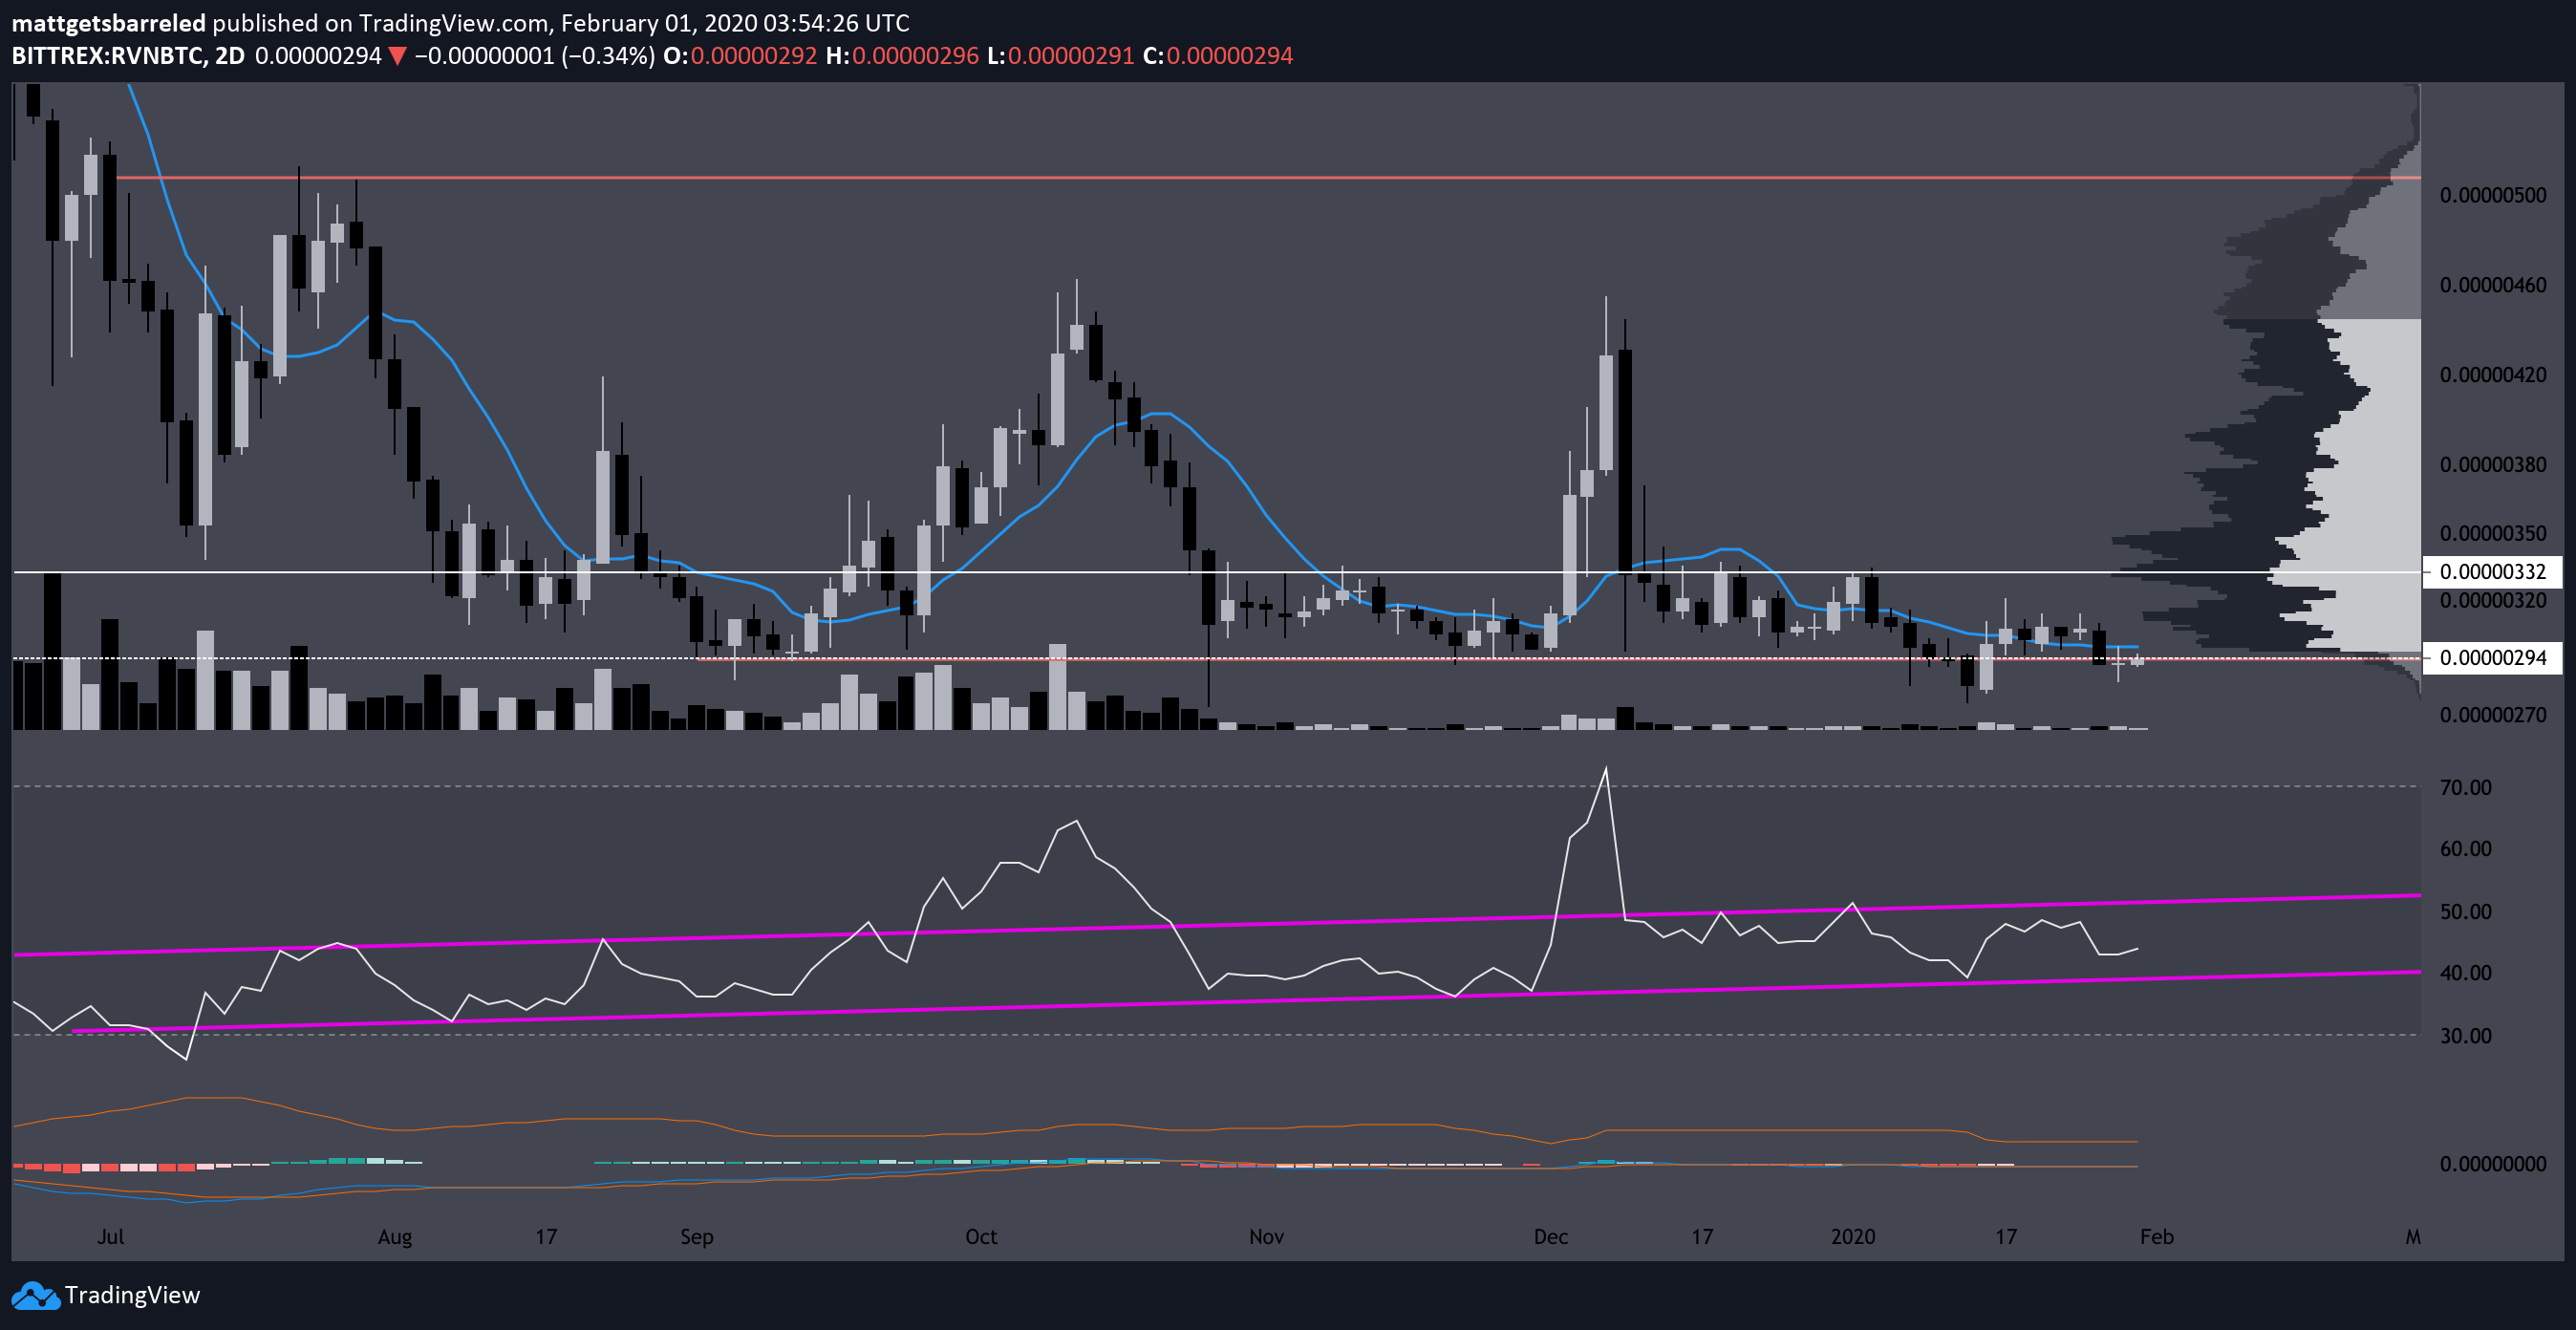The height and width of the screenshot is (1330, 2576).
Task: Click the Oct label on time axis
Action: pos(981,1237)
